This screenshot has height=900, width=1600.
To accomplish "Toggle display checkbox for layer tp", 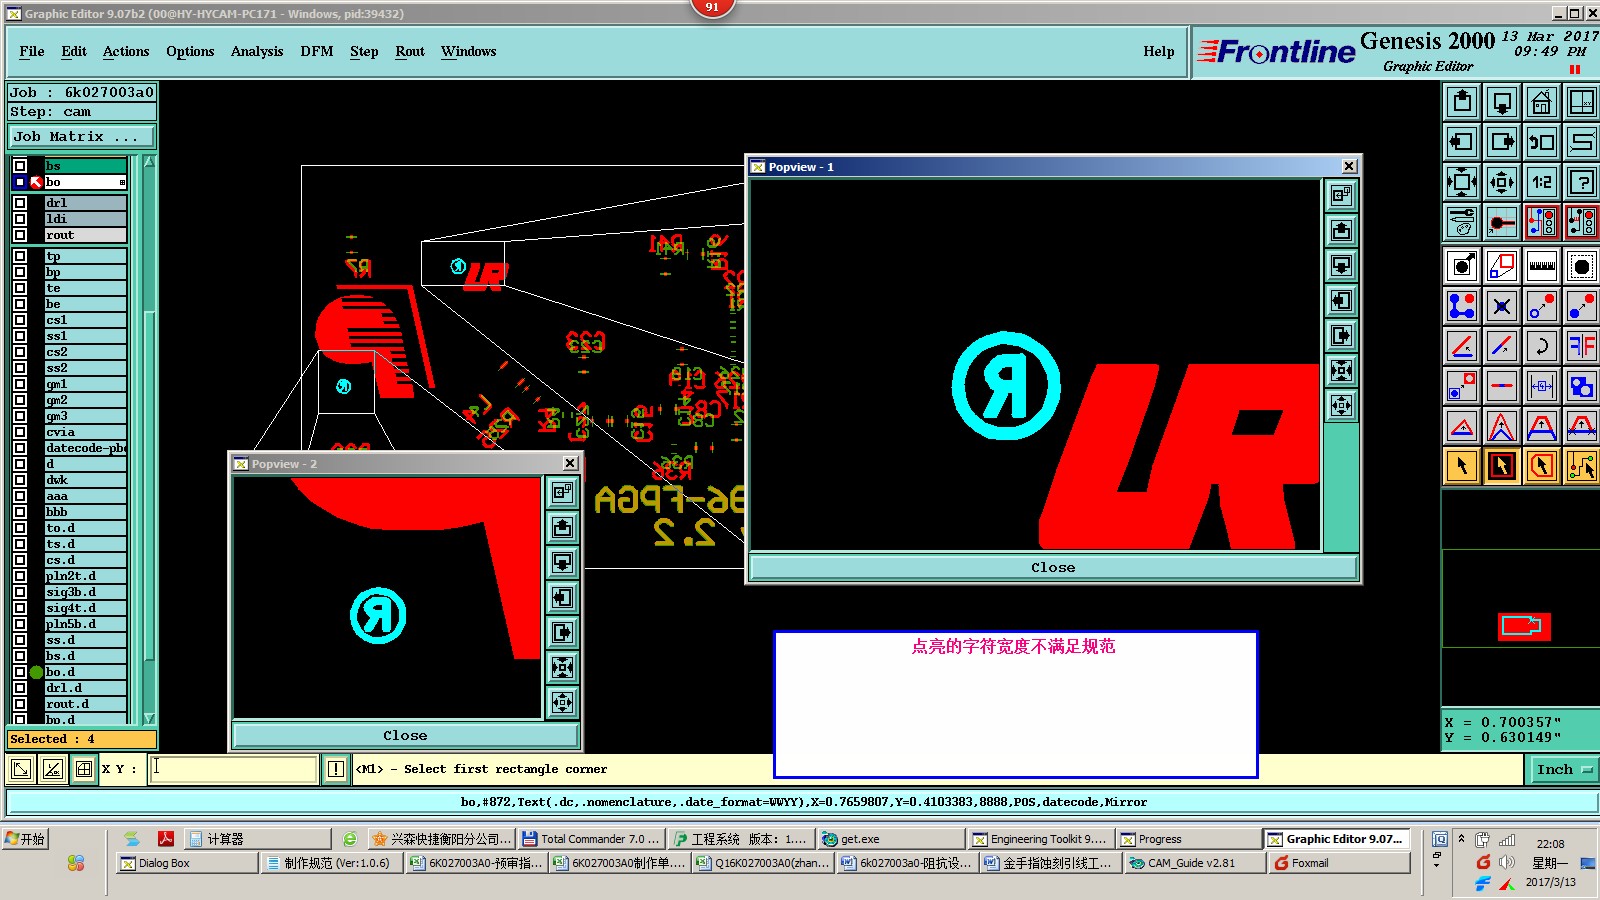I will point(20,256).
